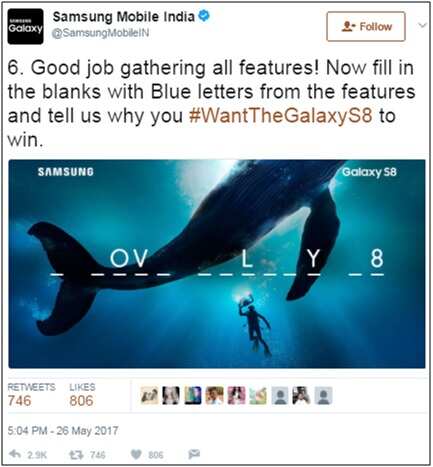Image resolution: width=433 pixels, height=467 pixels.
Task: Open the last default-silhouette avatar
Action: (x=323, y=396)
